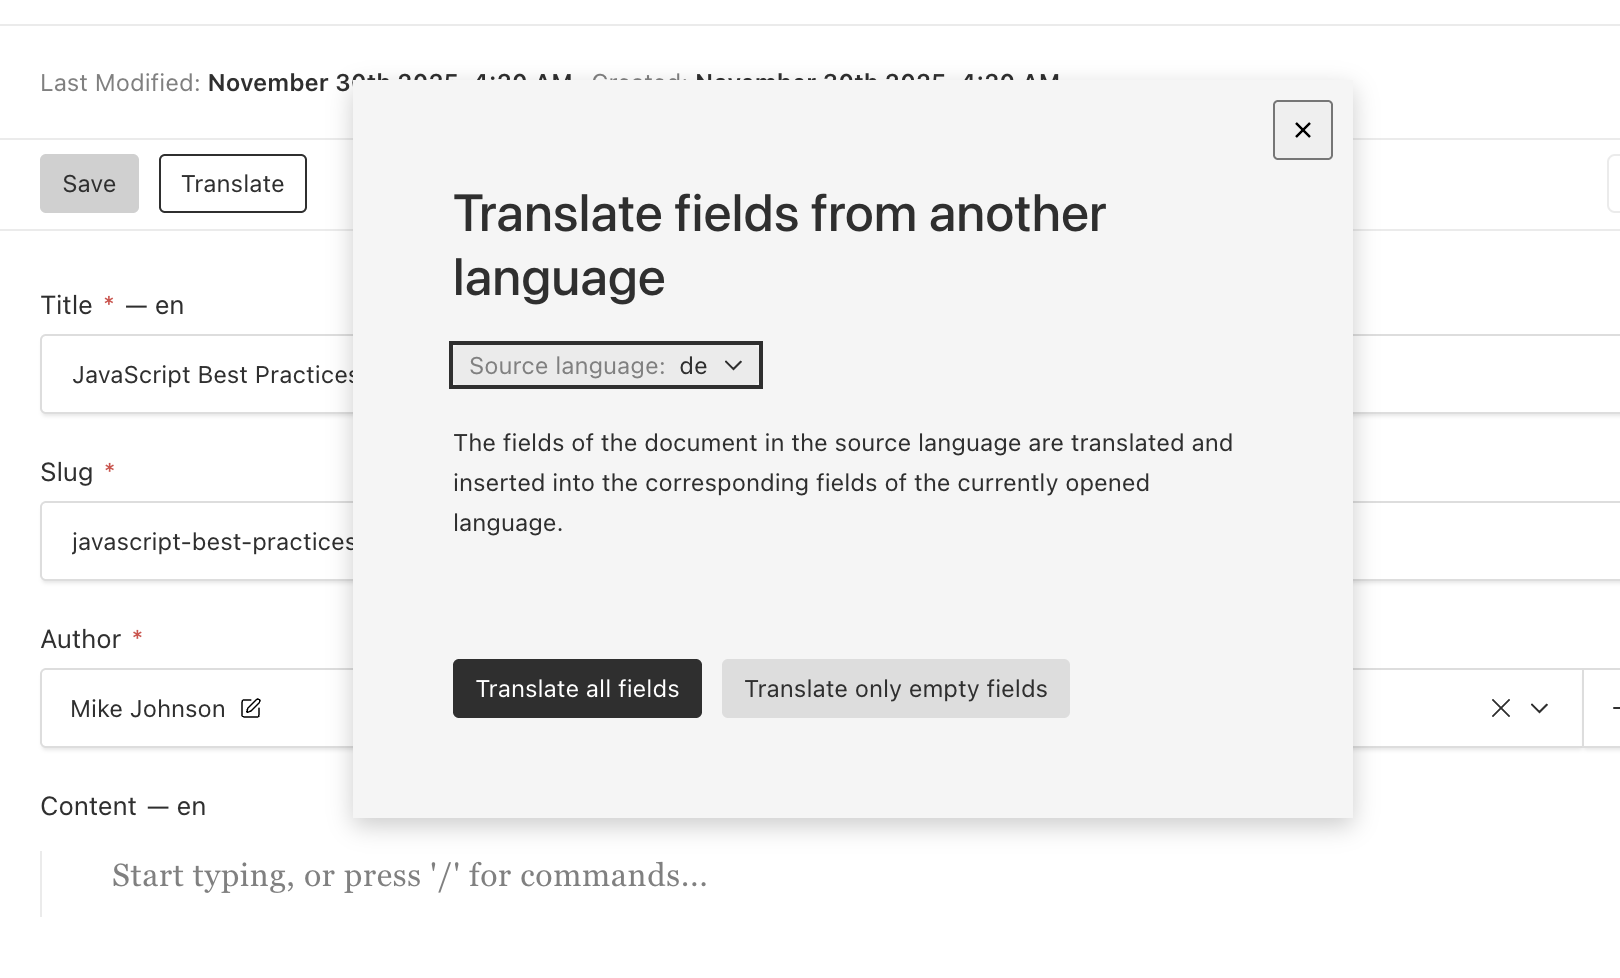Click the Title field label

66,306
